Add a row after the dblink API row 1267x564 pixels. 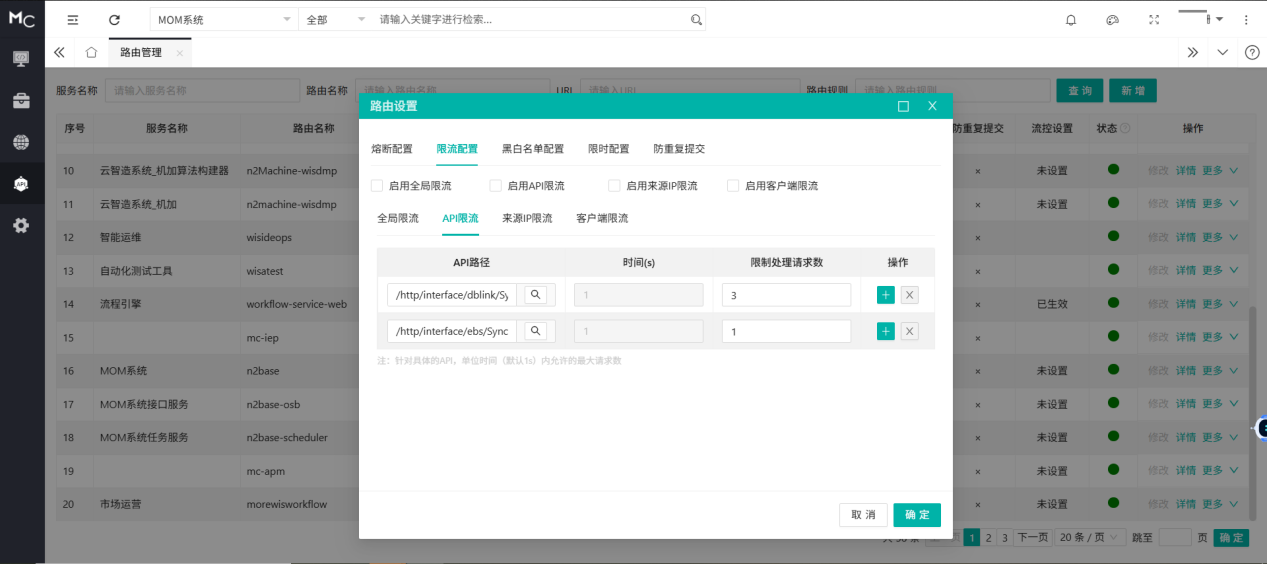886,294
